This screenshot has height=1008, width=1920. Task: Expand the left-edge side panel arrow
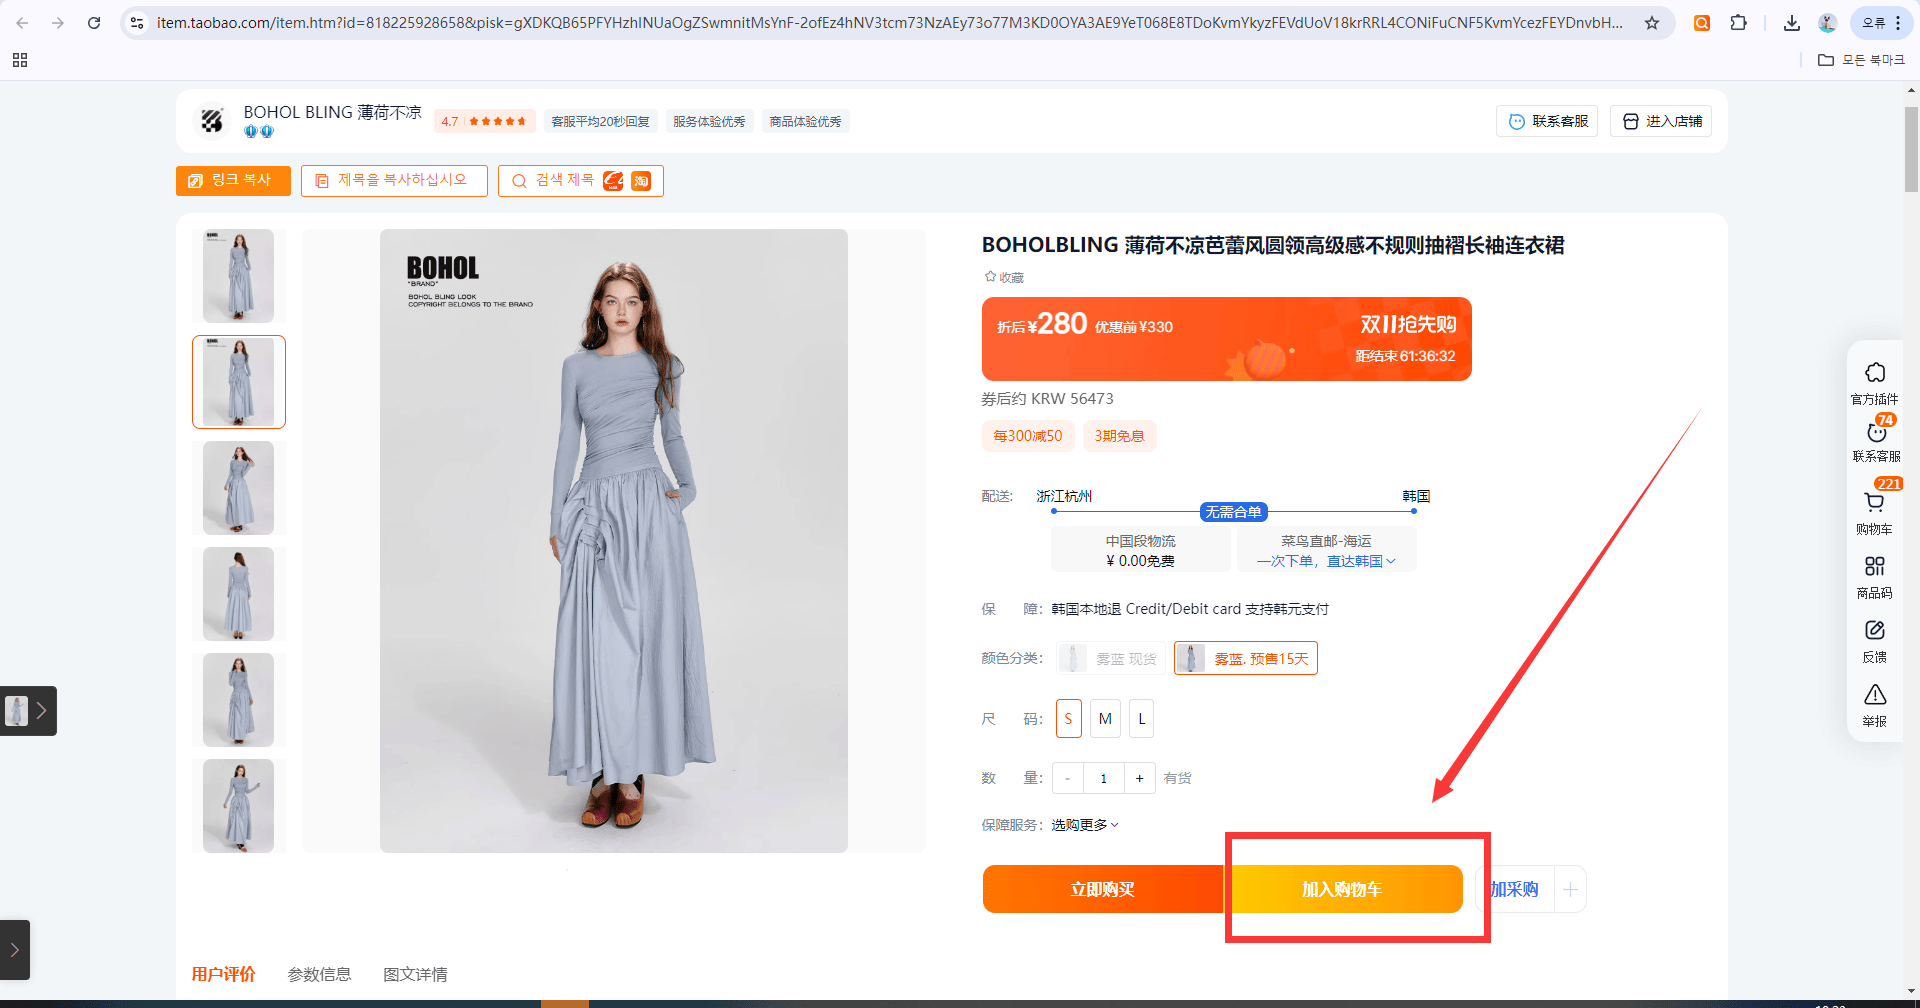point(15,950)
